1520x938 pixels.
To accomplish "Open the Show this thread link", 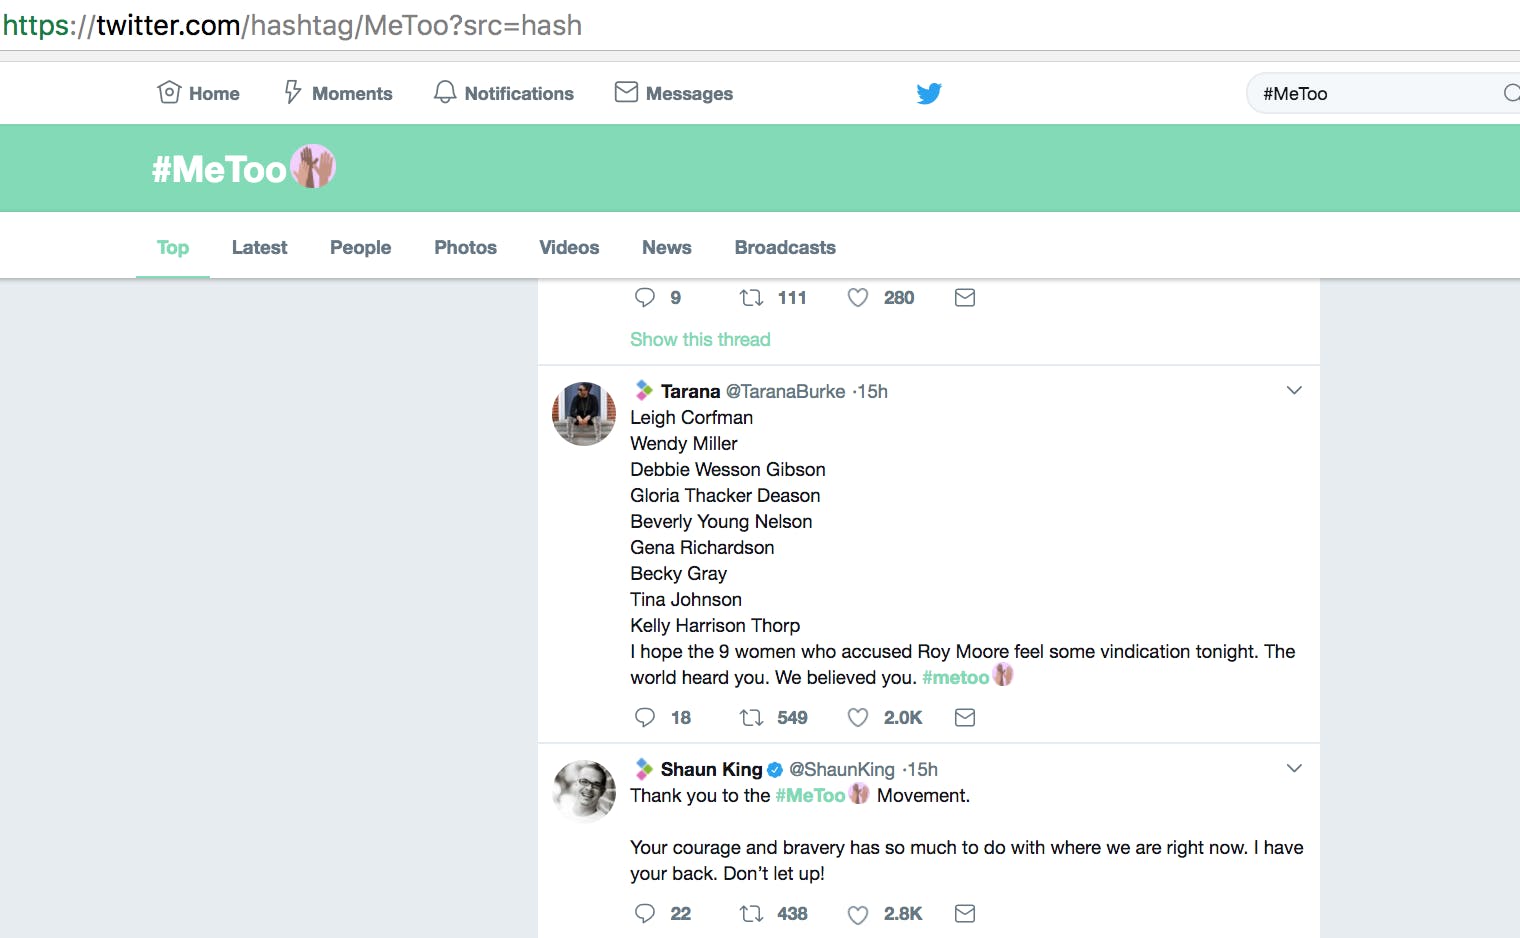I will [x=700, y=339].
